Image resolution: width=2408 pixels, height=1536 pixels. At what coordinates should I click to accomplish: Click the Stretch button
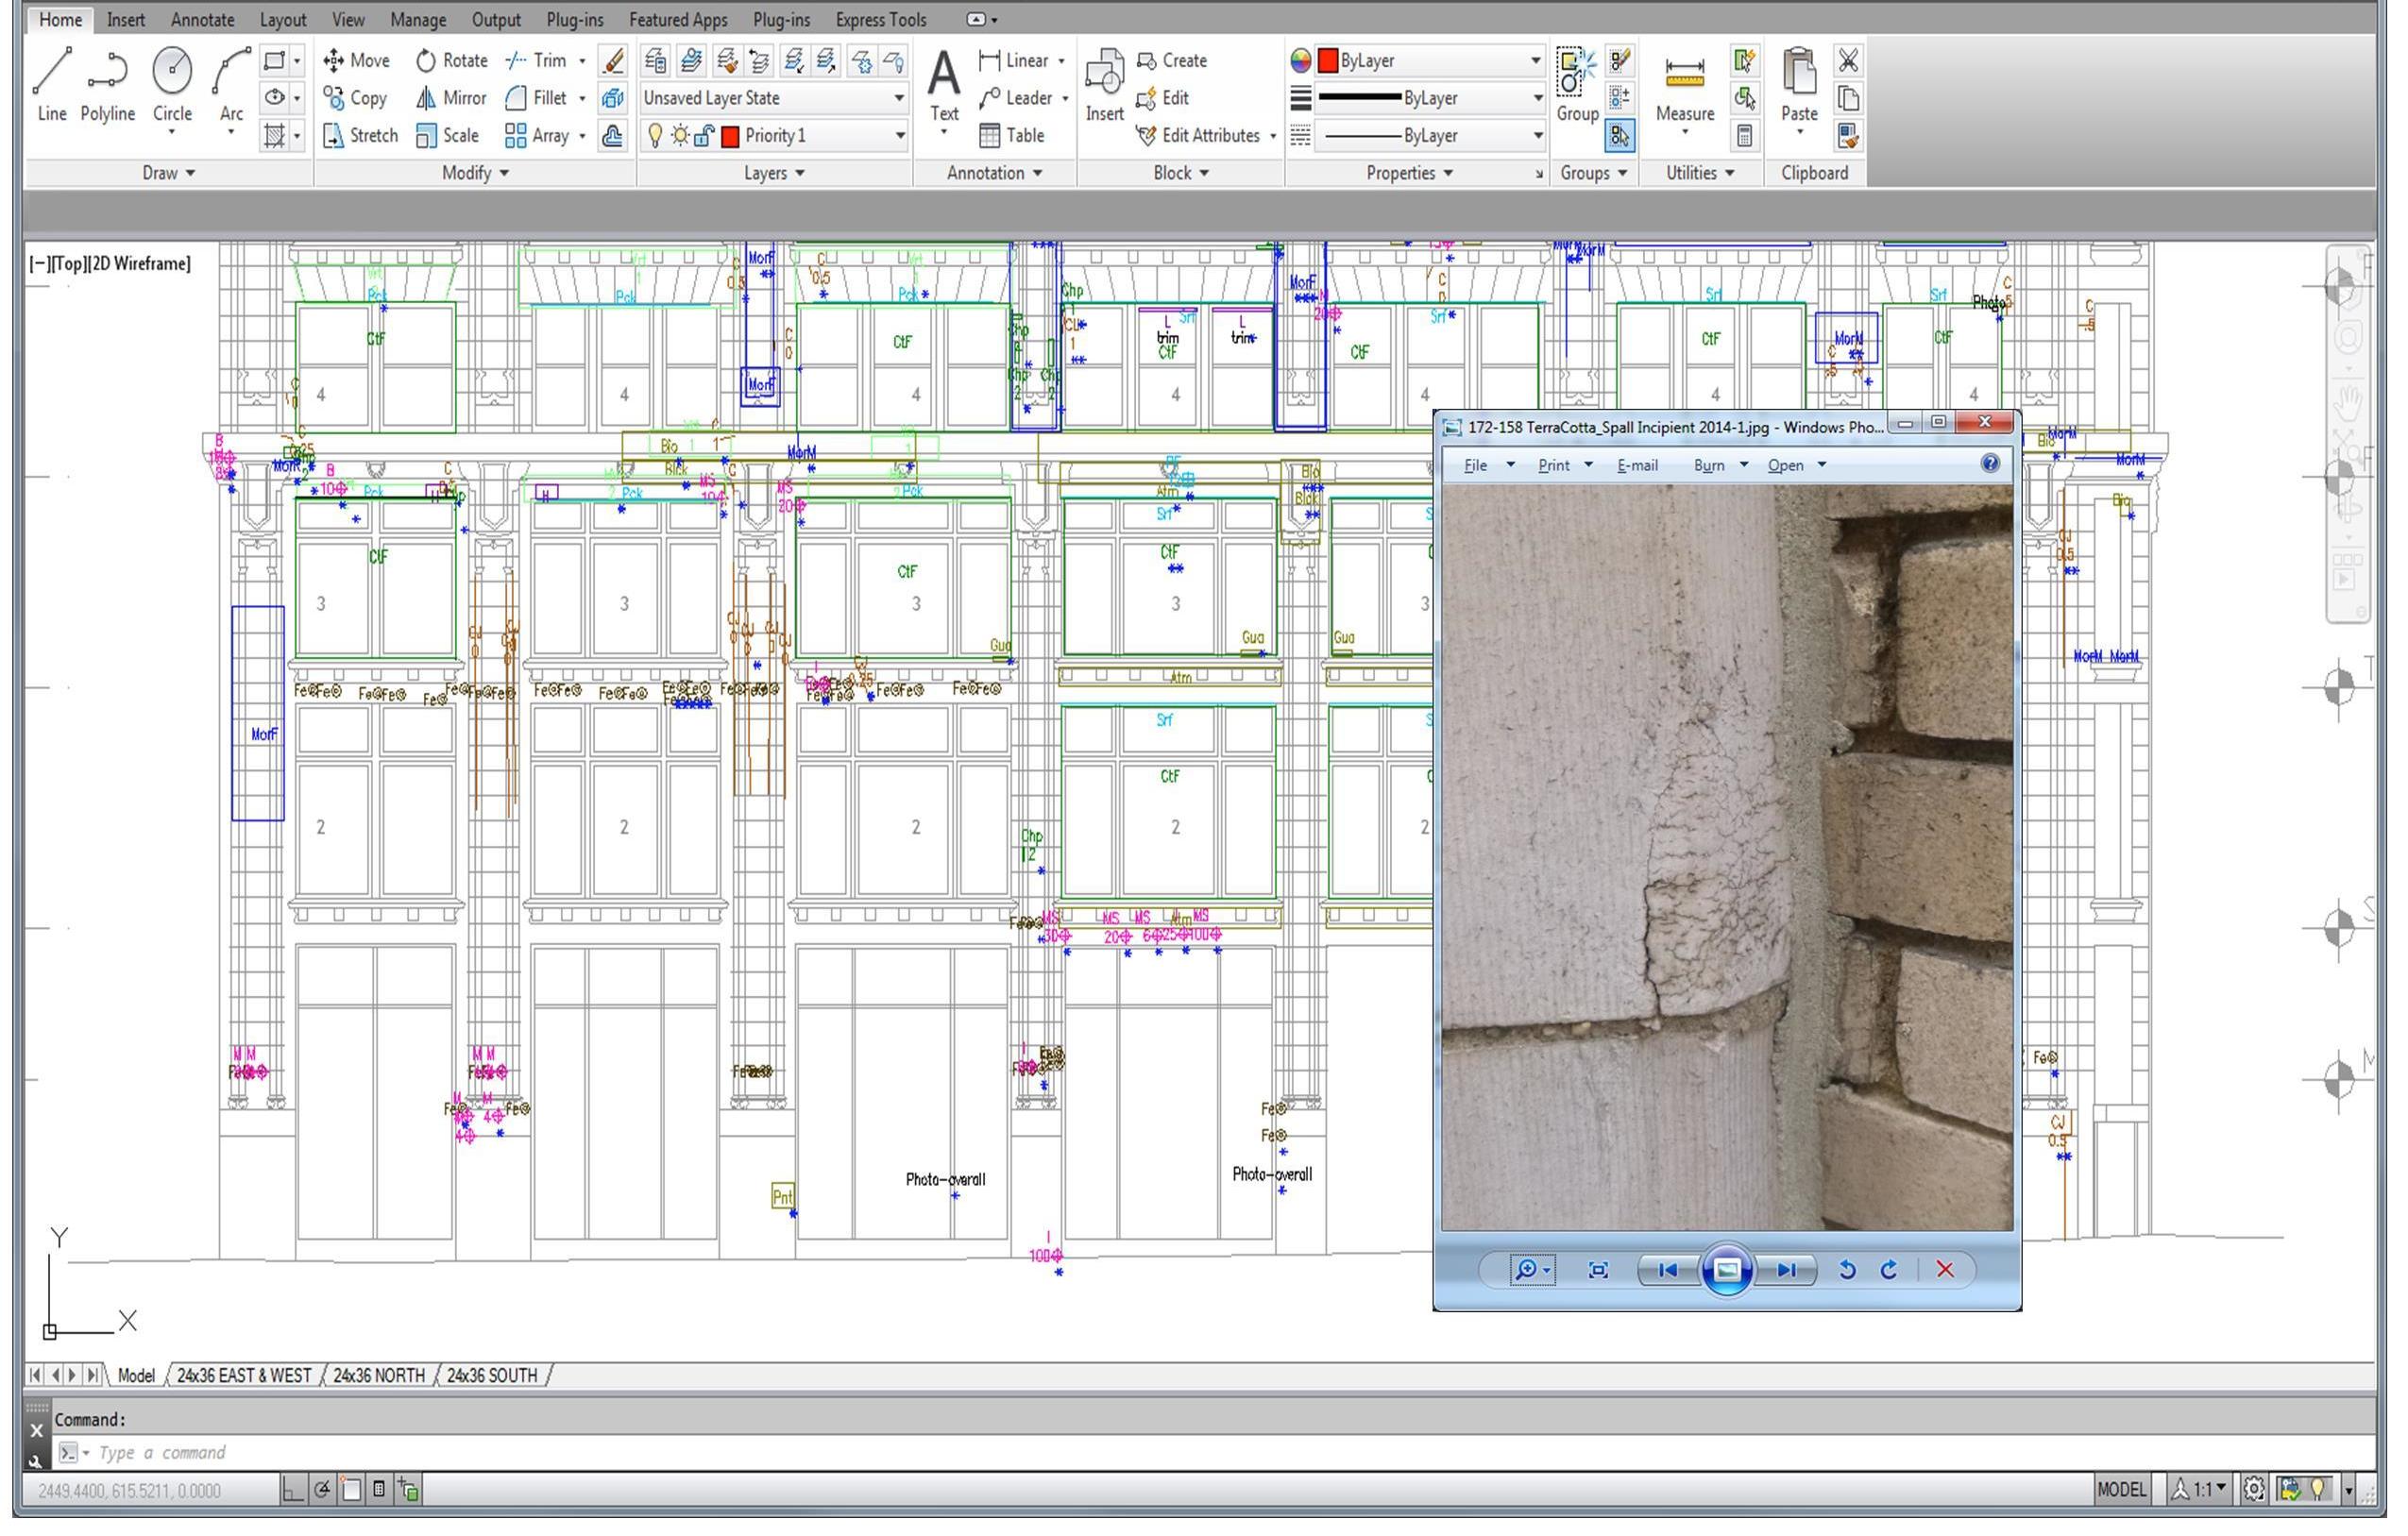pos(361,135)
